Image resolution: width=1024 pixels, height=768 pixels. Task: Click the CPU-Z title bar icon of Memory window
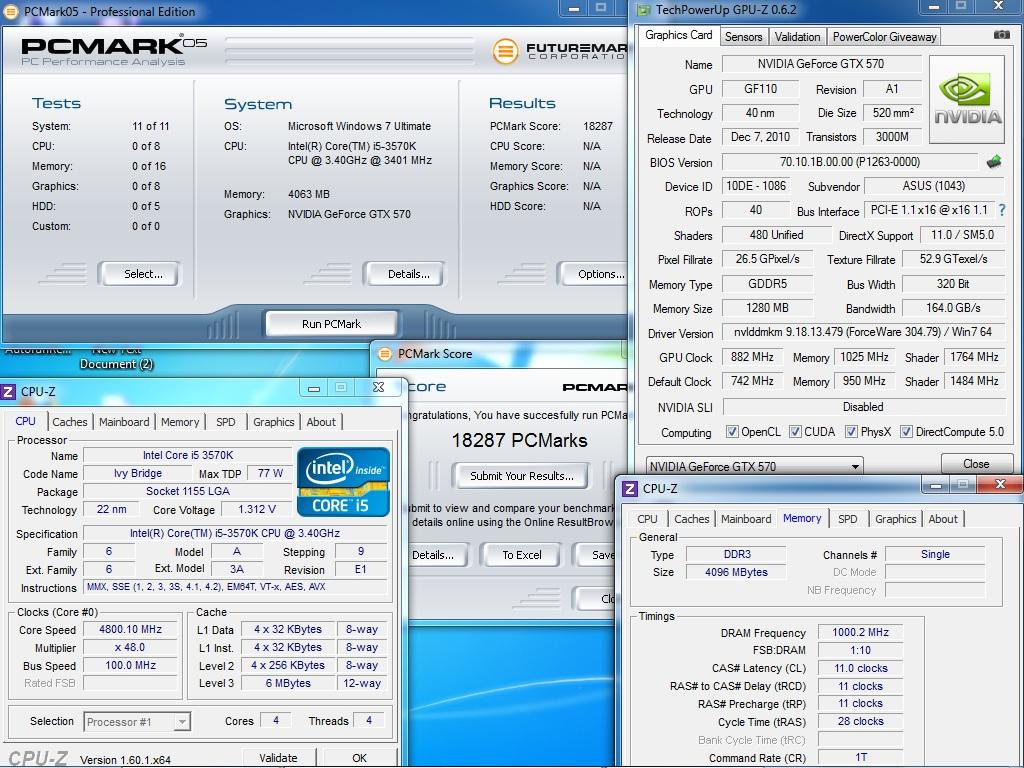(630, 488)
